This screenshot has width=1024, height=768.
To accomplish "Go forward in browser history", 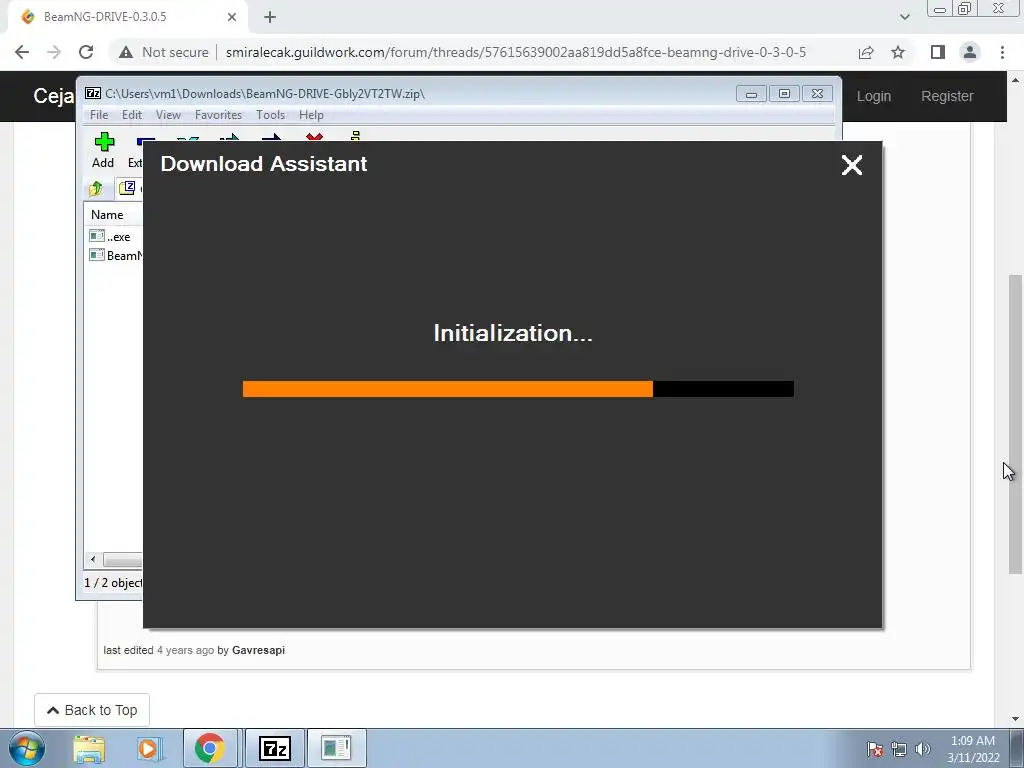I will (x=54, y=52).
